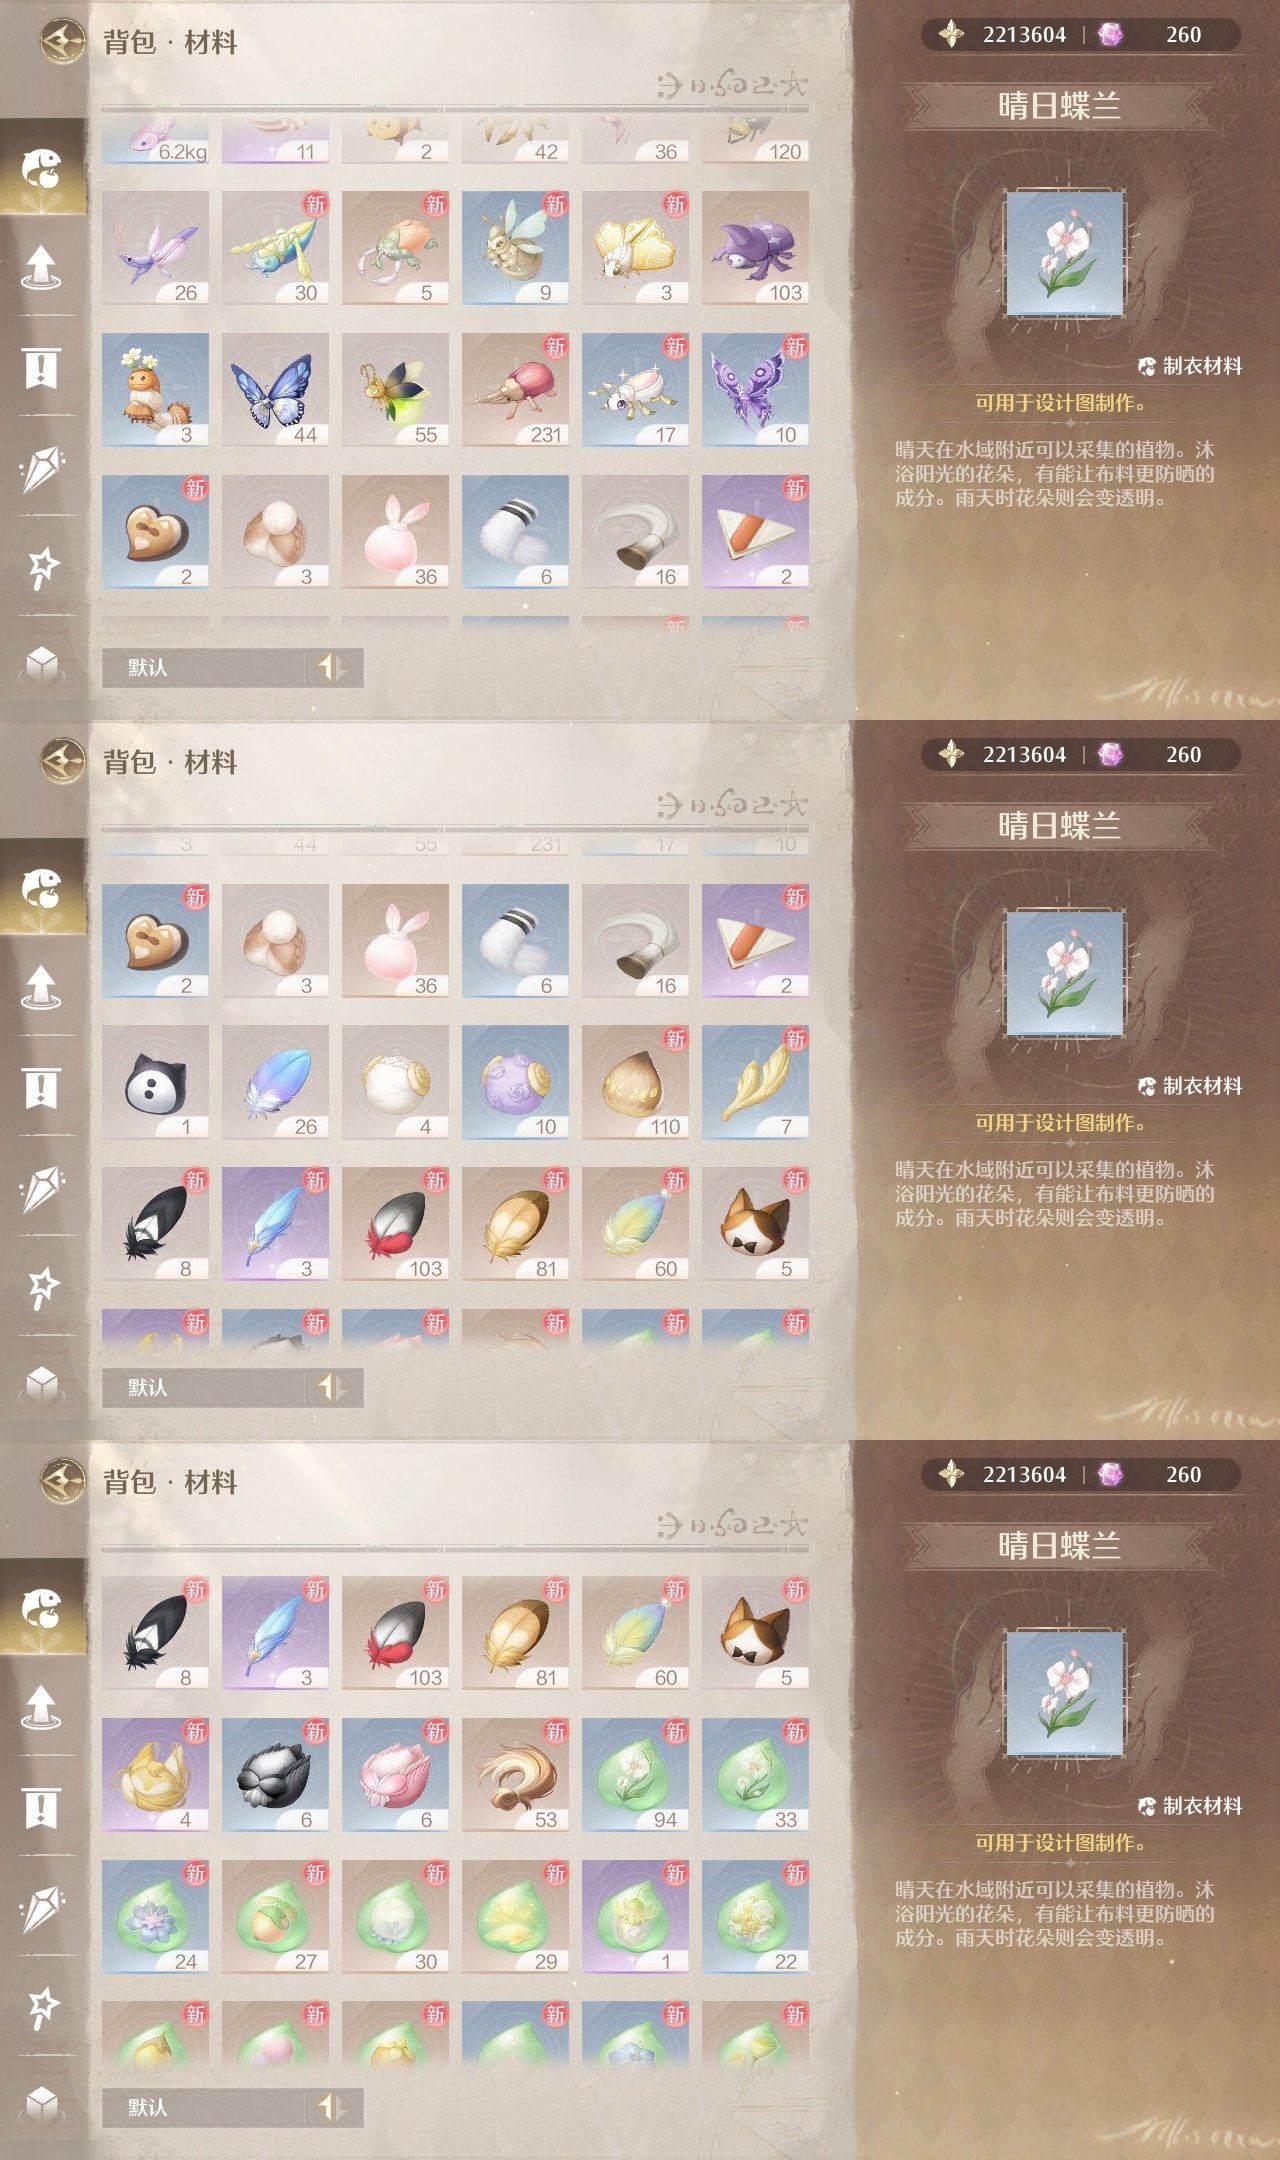
Task: Toggle sort order arrow in the top screenshot
Action: click(331, 667)
